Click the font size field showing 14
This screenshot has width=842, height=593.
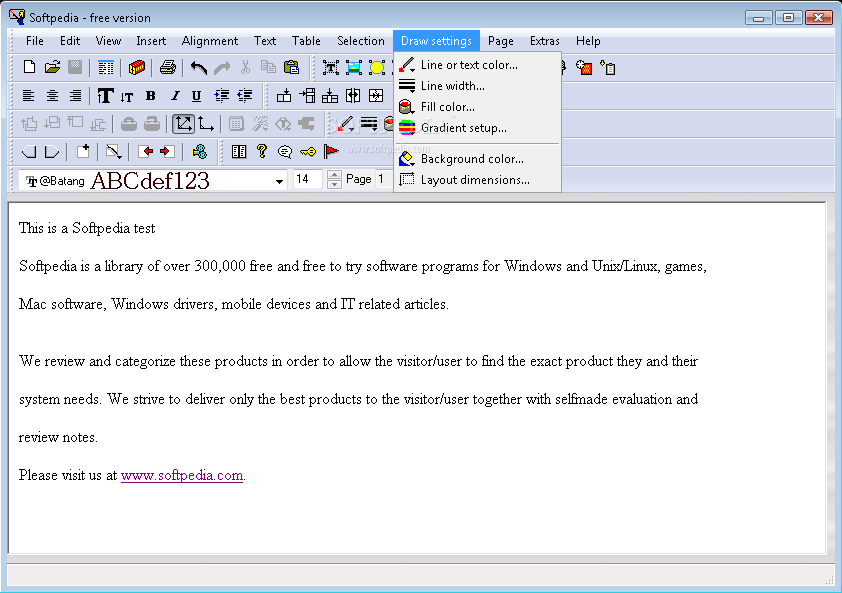point(308,179)
